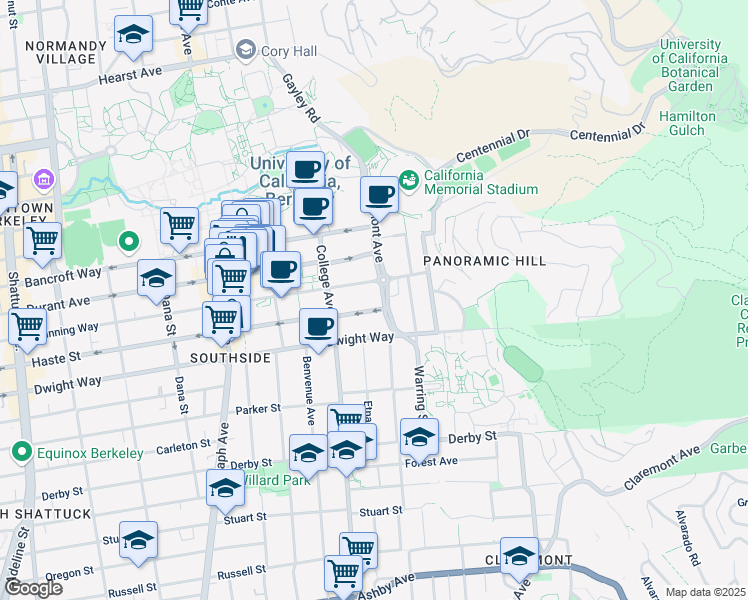Click the school marker above Stuart St near Telegraph
This screenshot has width=748, height=600.
coord(225,489)
